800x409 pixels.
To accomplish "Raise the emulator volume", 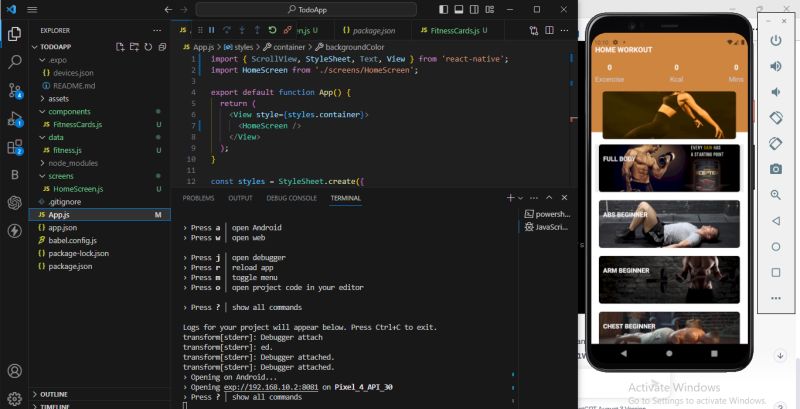I will 776,66.
